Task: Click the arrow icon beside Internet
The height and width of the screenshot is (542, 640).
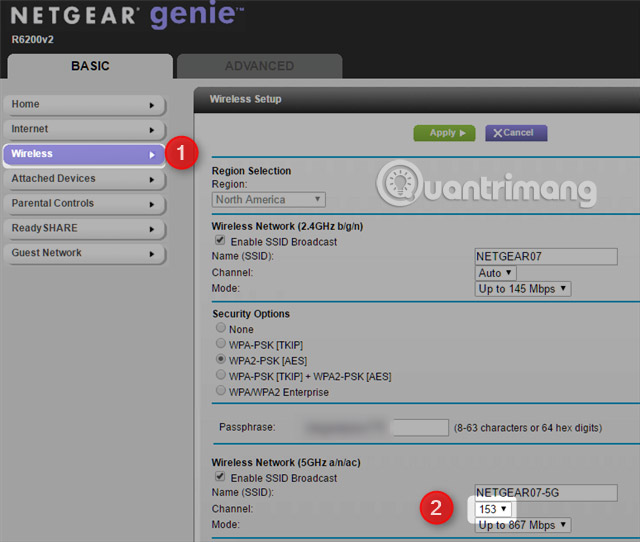Action: 152,129
